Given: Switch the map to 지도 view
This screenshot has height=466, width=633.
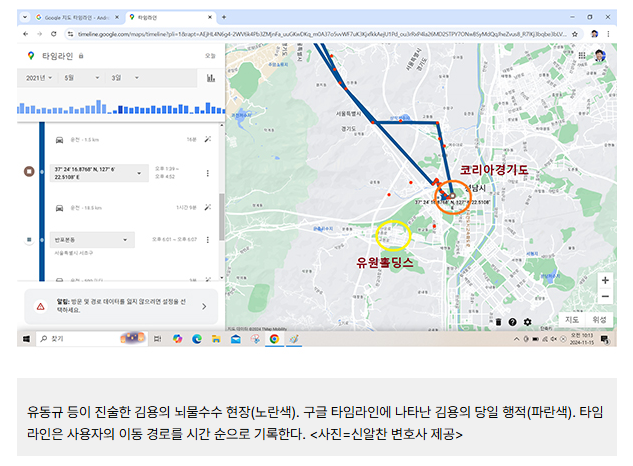Looking at the screenshot, I should point(572,319).
